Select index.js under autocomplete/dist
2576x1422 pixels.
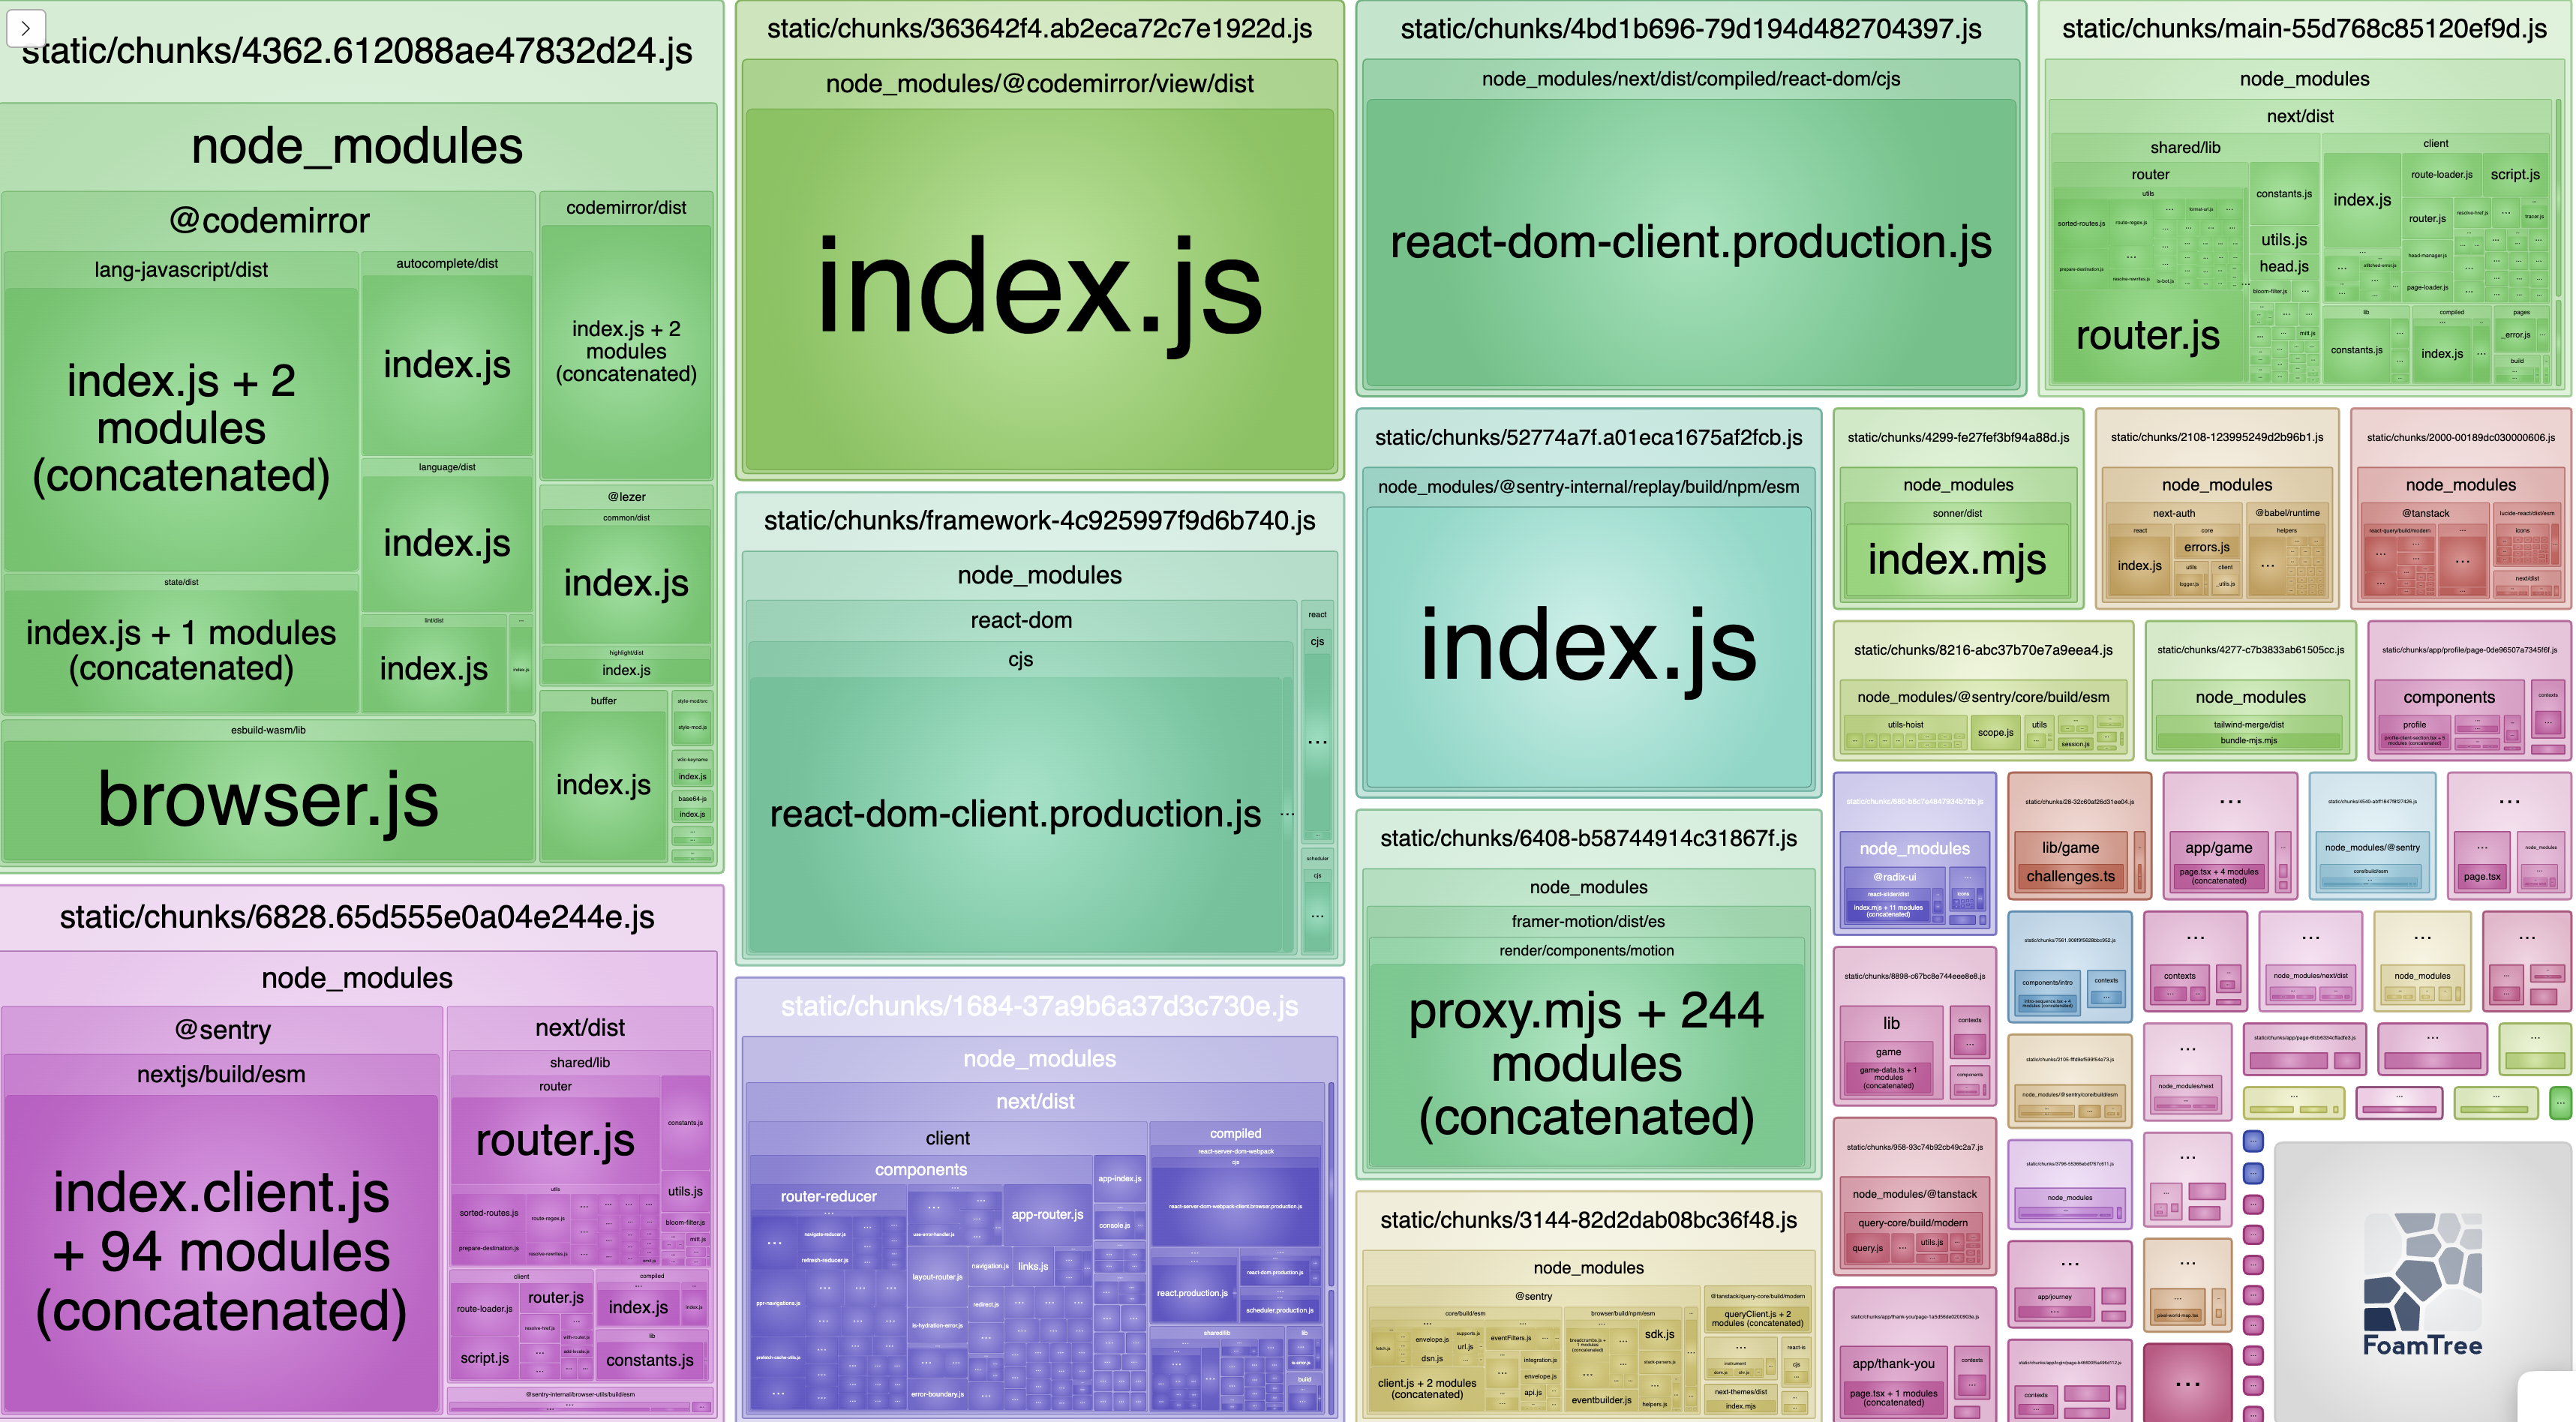click(447, 365)
